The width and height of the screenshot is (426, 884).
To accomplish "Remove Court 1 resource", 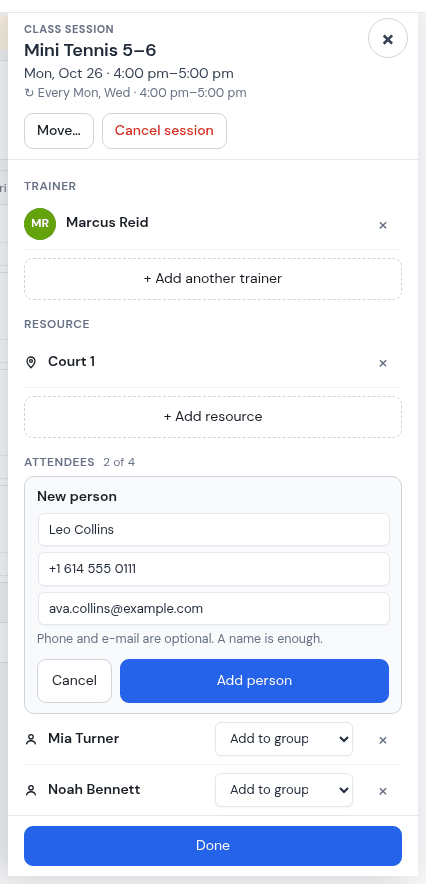I will pyautogui.click(x=383, y=364).
